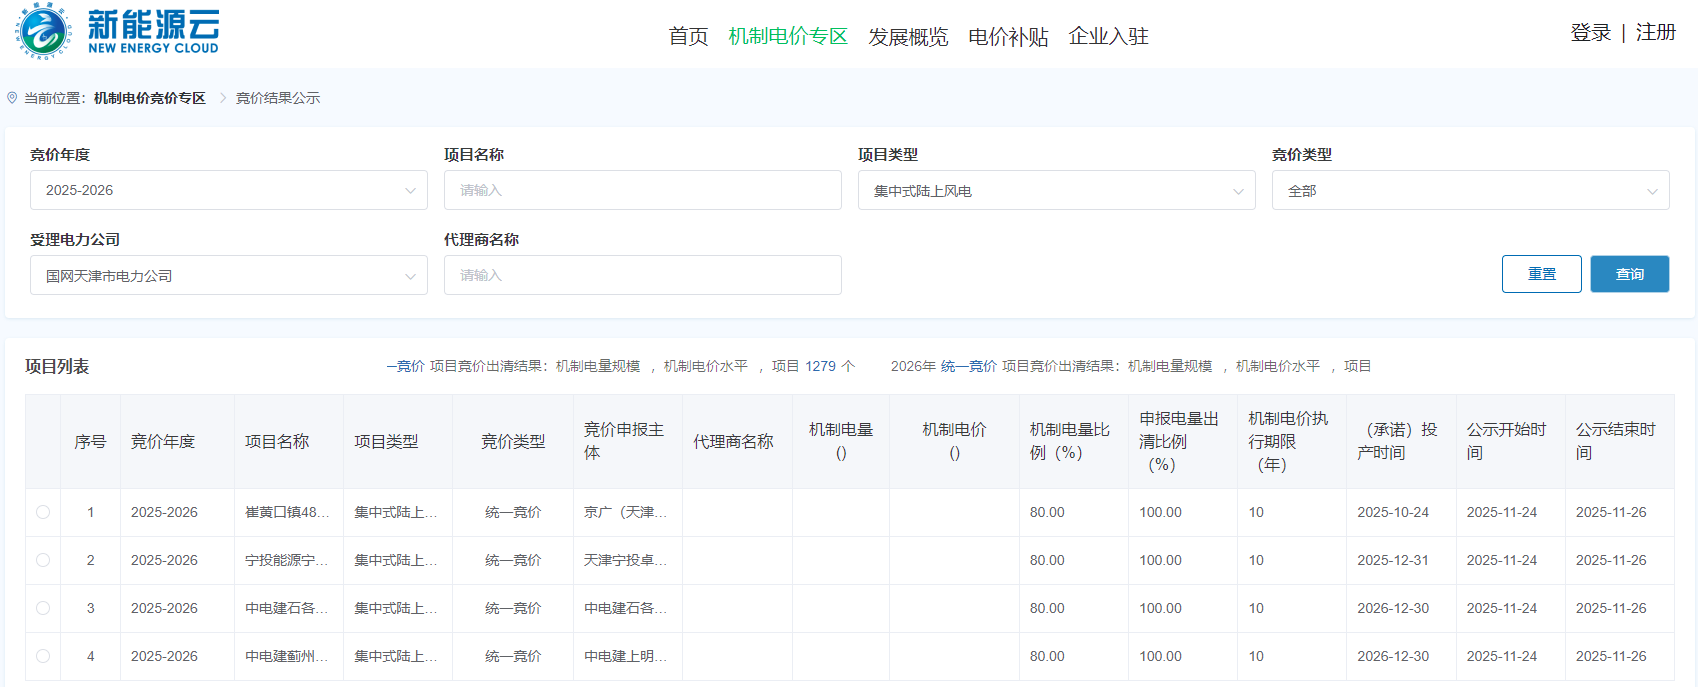Click the 登录 link
The image size is (1698, 687).
click(1590, 33)
